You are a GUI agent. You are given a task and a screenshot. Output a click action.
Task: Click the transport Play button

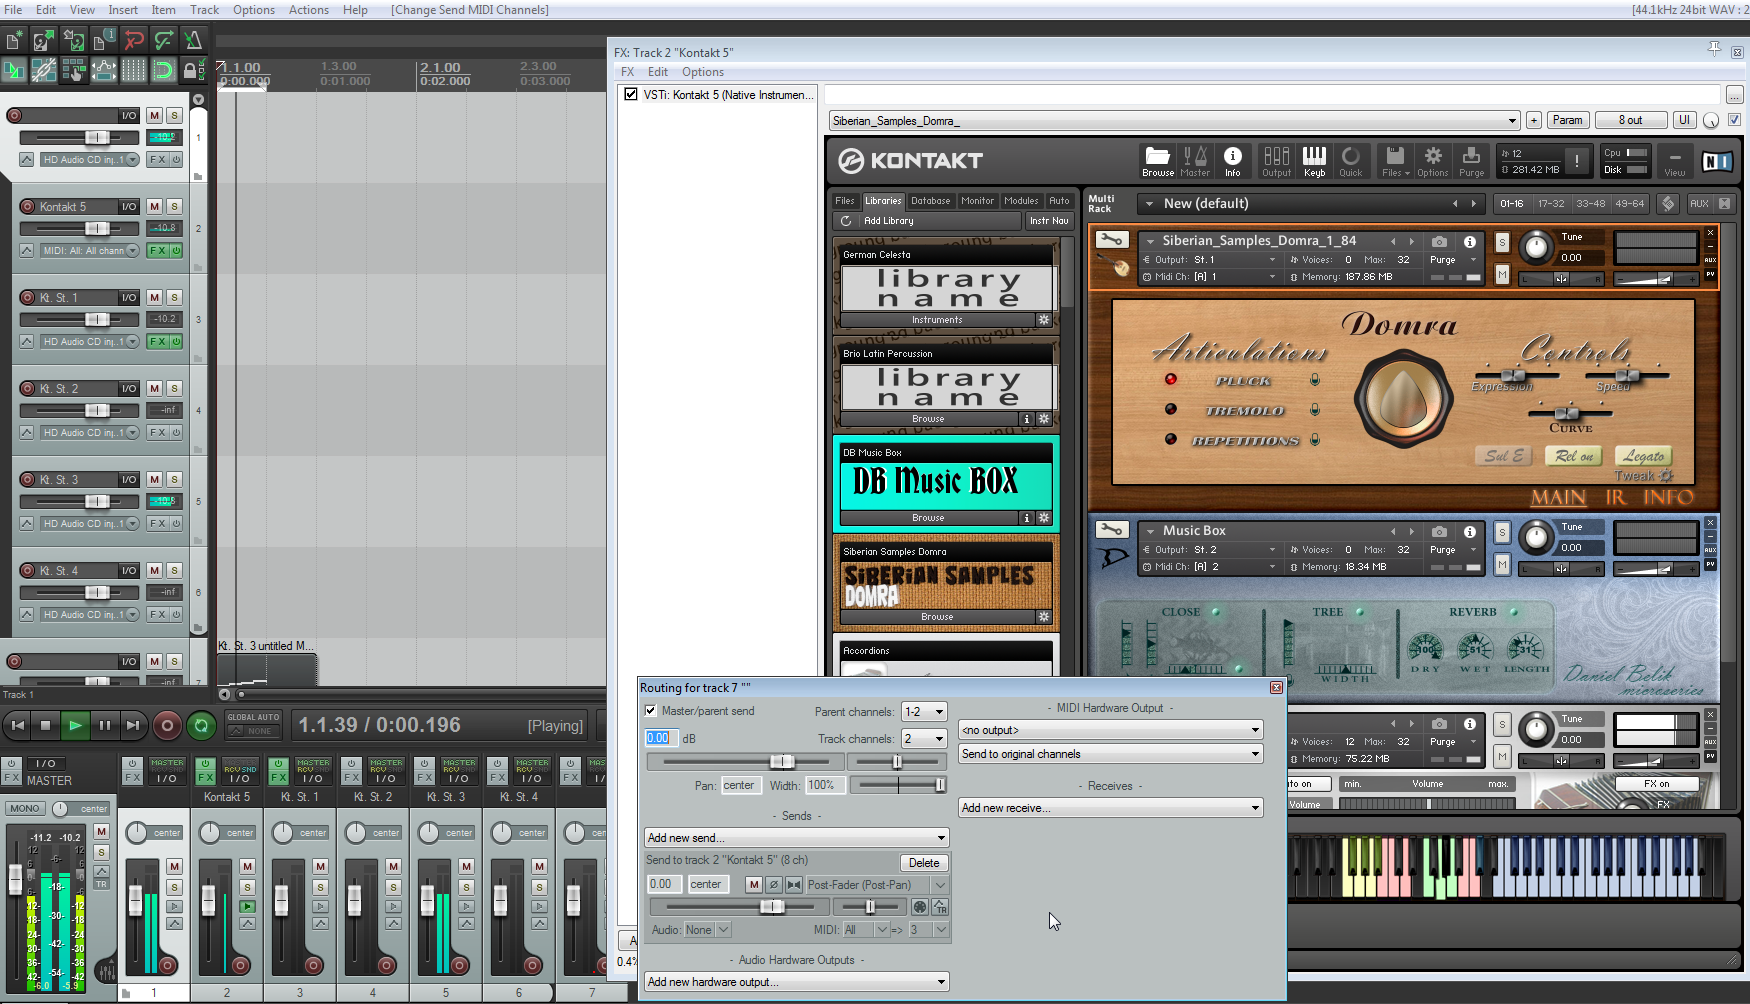[75, 725]
